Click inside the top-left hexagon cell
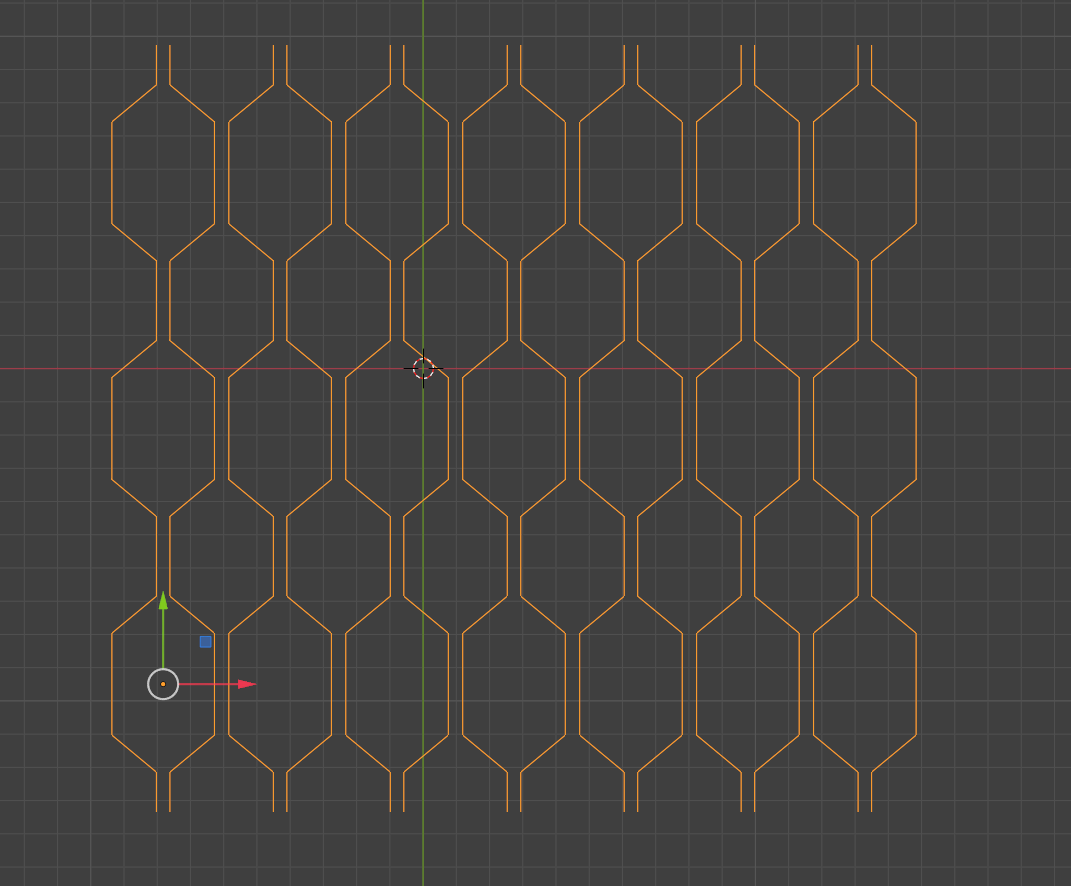This screenshot has width=1071, height=886. coord(163,172)
